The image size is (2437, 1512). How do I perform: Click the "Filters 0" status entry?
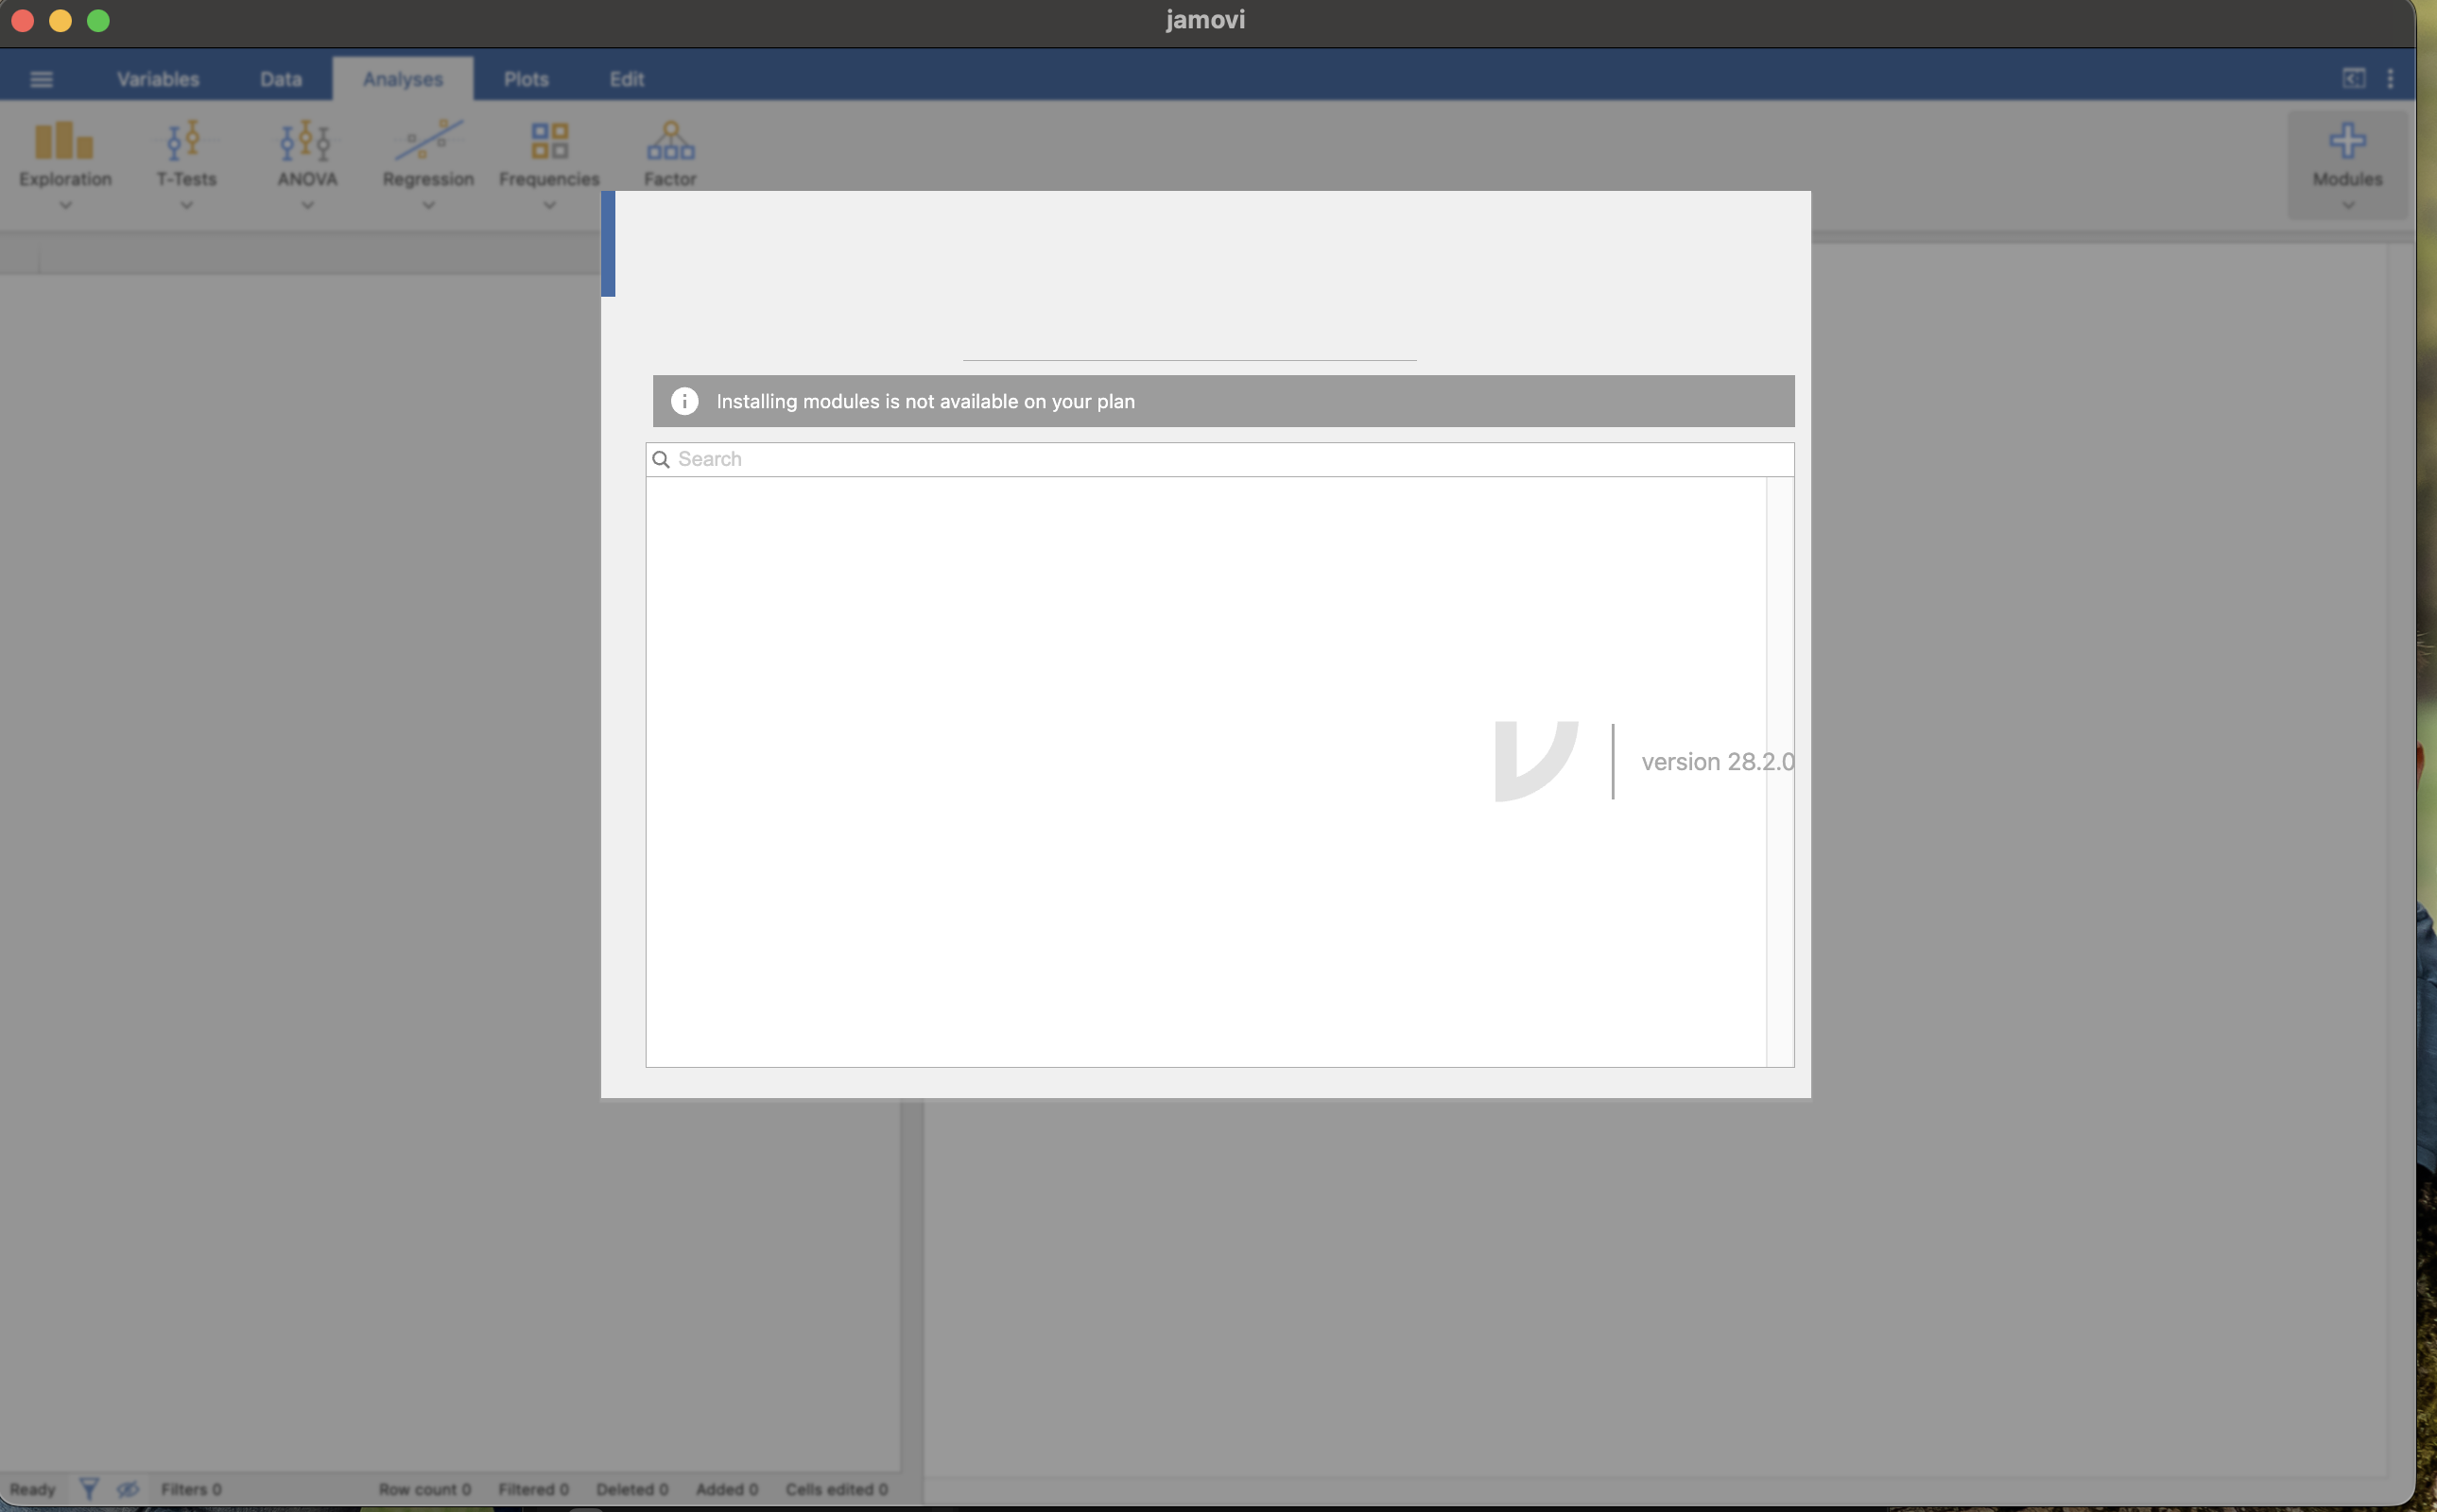click(191, 1489)
